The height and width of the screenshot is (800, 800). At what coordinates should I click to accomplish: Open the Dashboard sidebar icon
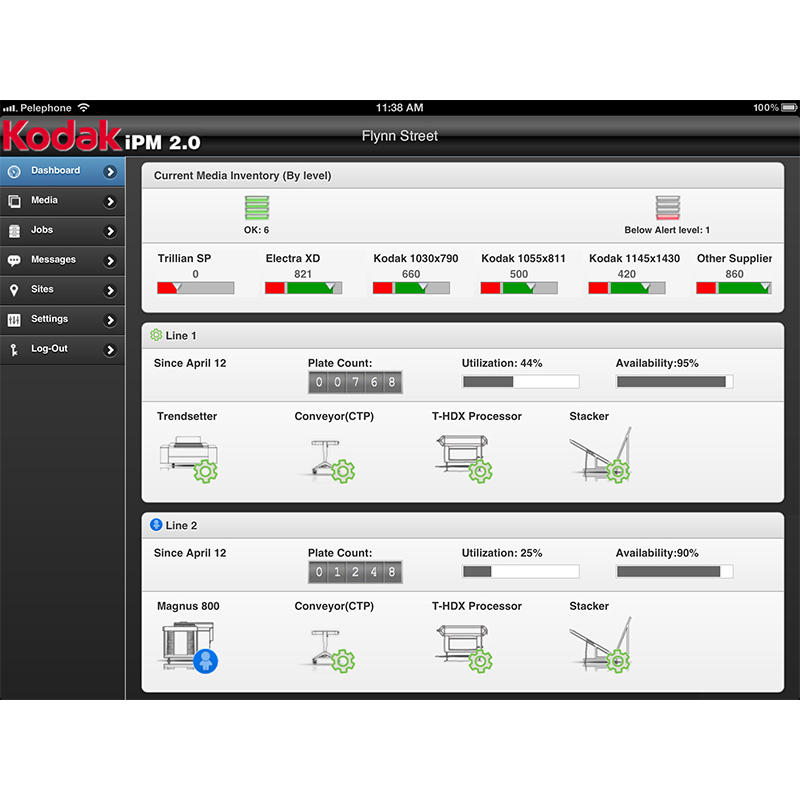click(14, 171)
